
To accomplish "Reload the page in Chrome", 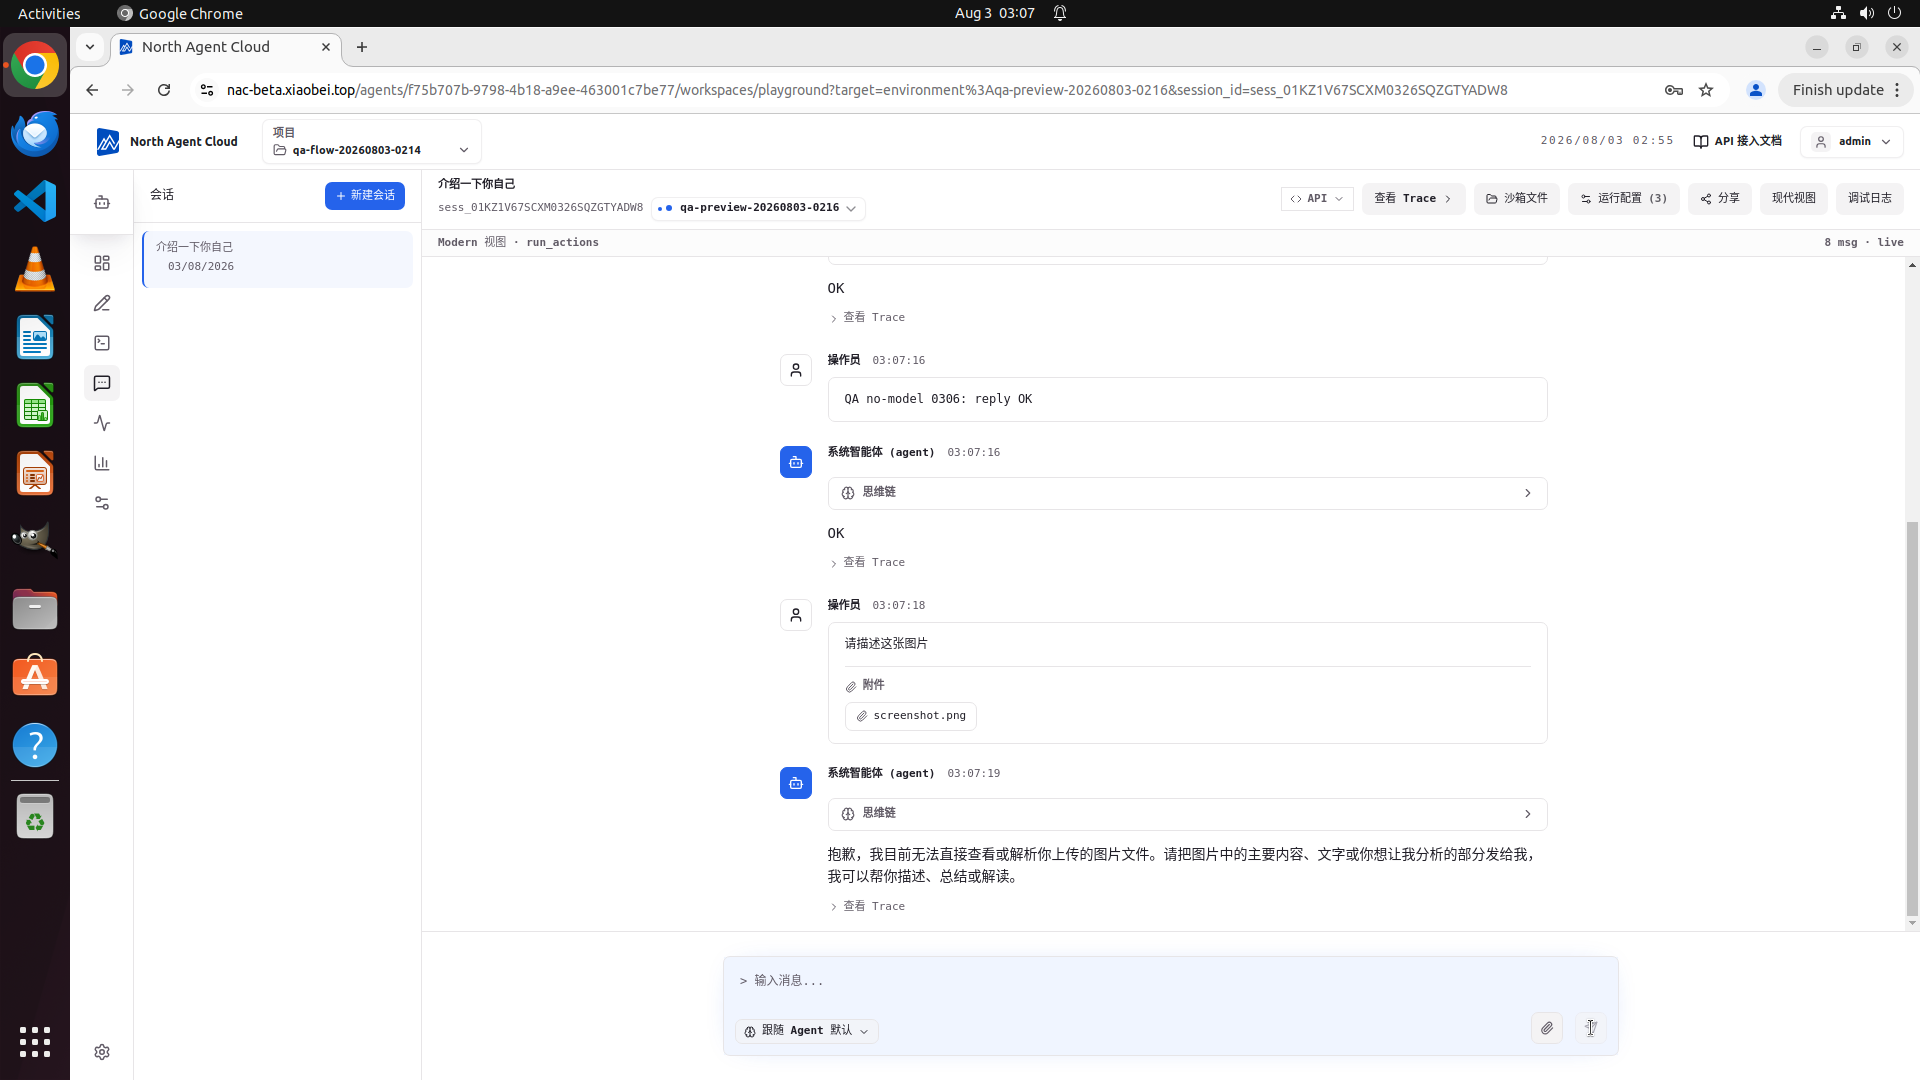I will coord(164,90).
